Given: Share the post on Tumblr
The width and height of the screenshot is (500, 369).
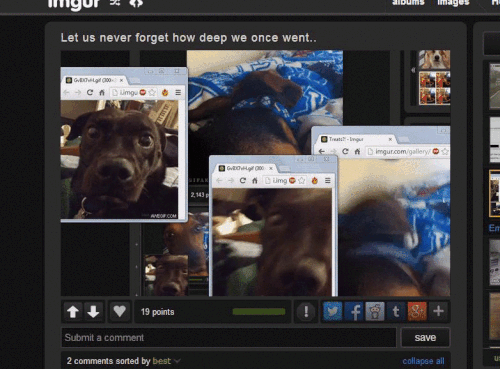Looking at the screenshot, I should [396, 312].
